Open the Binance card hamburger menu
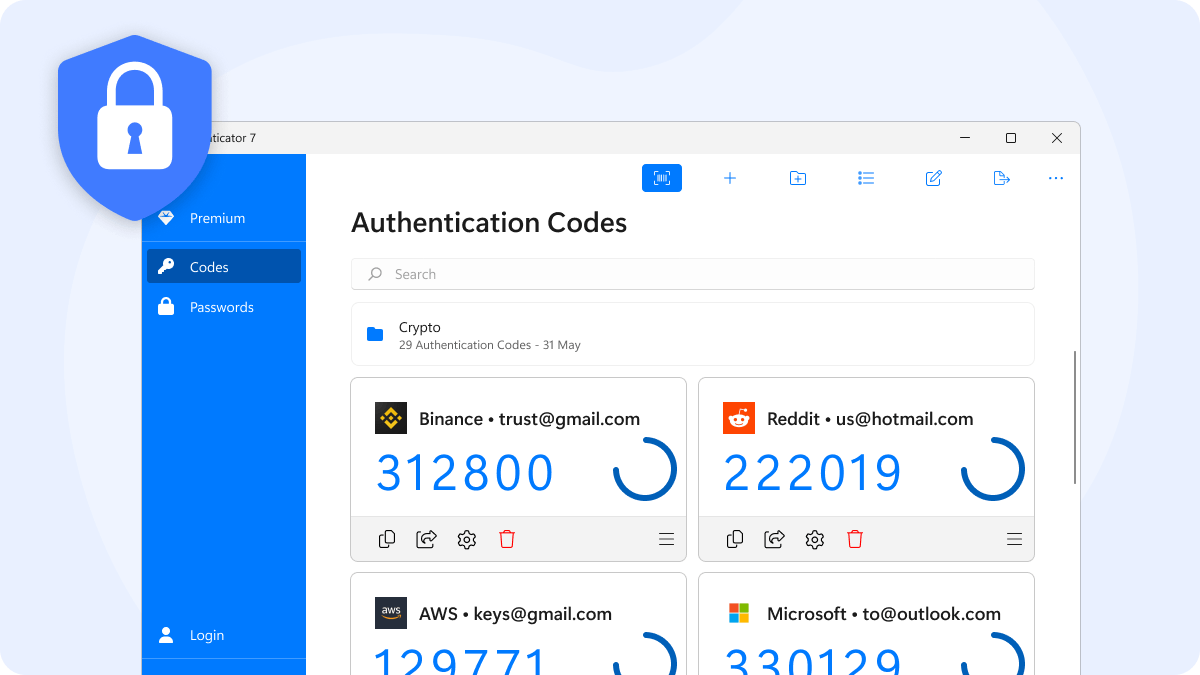Screen dimensions: 1200x675 (x=667, y=539)
